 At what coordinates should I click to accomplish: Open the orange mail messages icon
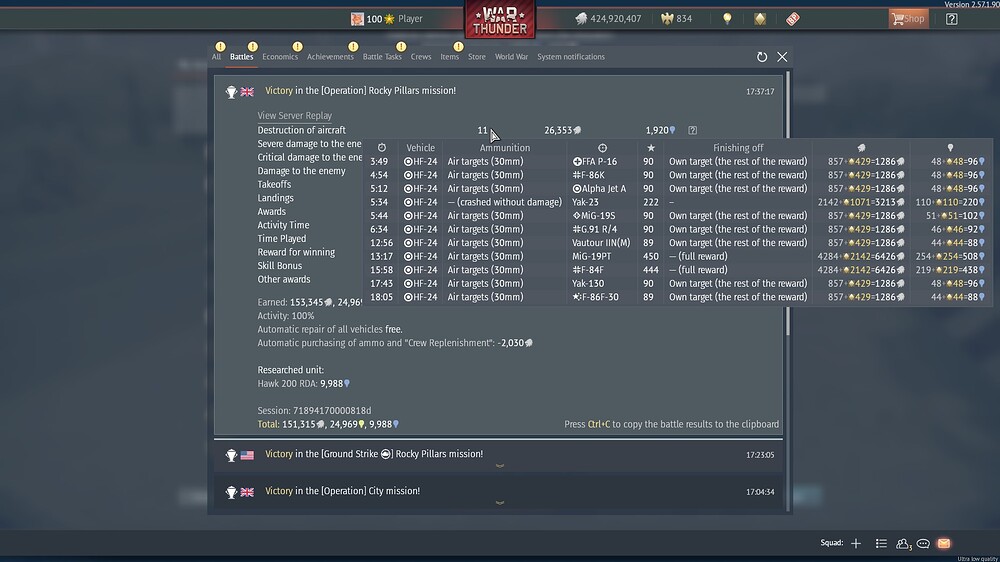tap(944, 544)
